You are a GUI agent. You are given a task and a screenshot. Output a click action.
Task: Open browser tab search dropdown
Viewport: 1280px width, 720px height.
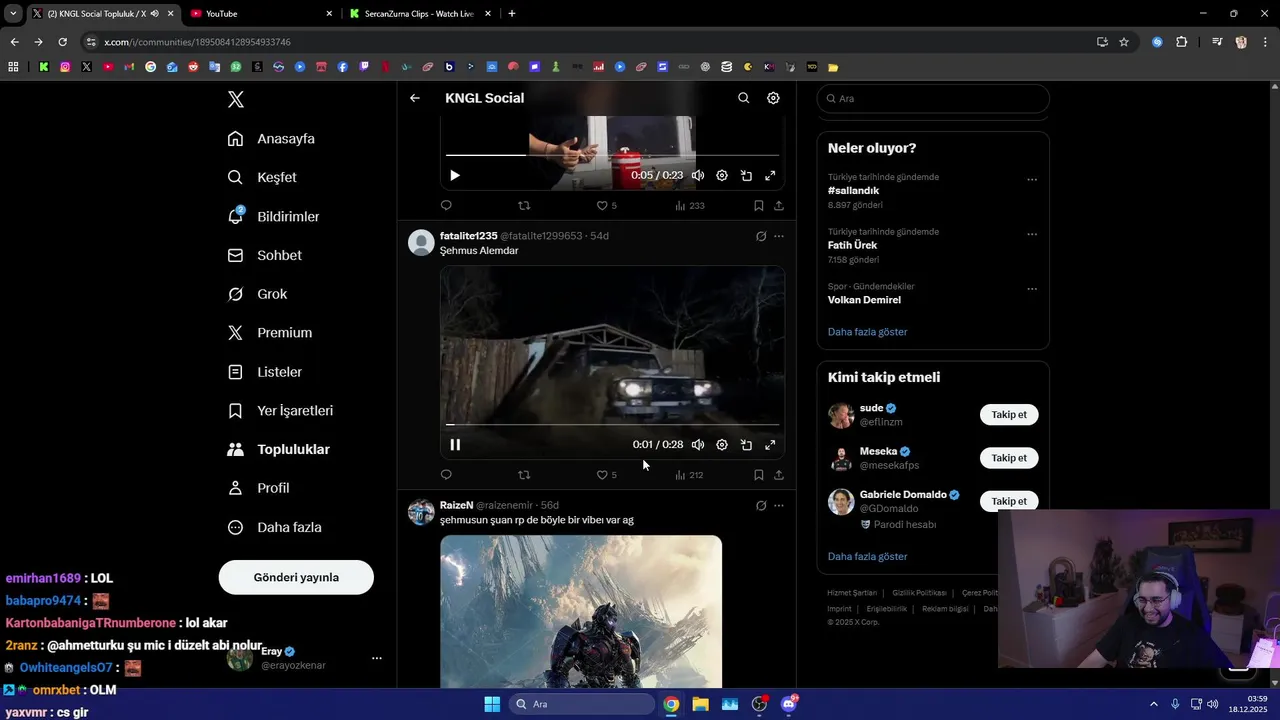click(13, 13)
